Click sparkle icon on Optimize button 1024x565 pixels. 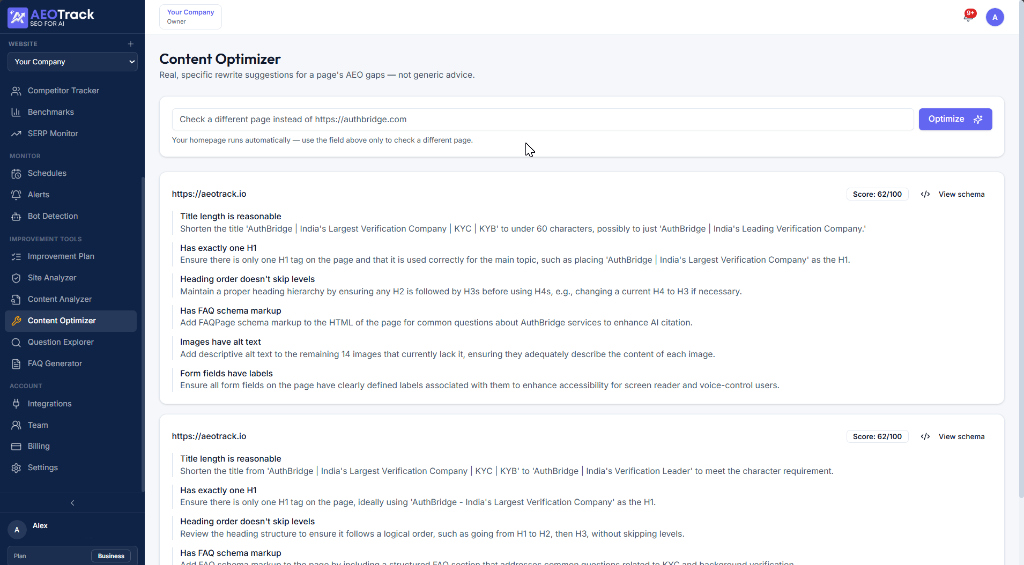[x=978, y=120]
